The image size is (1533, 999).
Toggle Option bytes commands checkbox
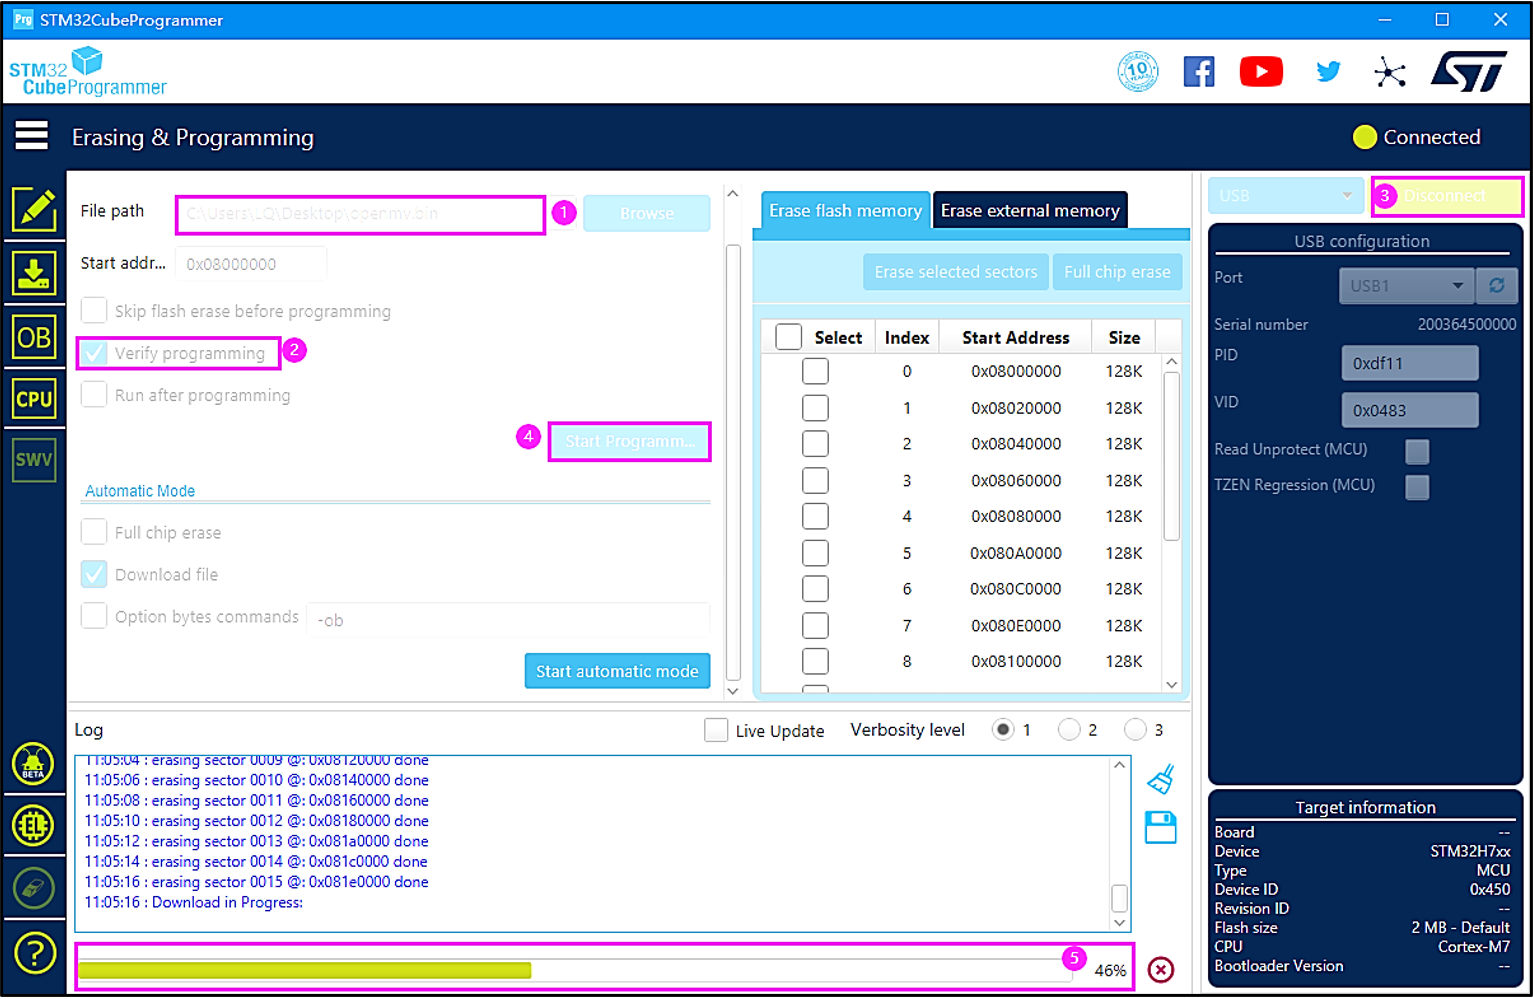tap(94, 616)
